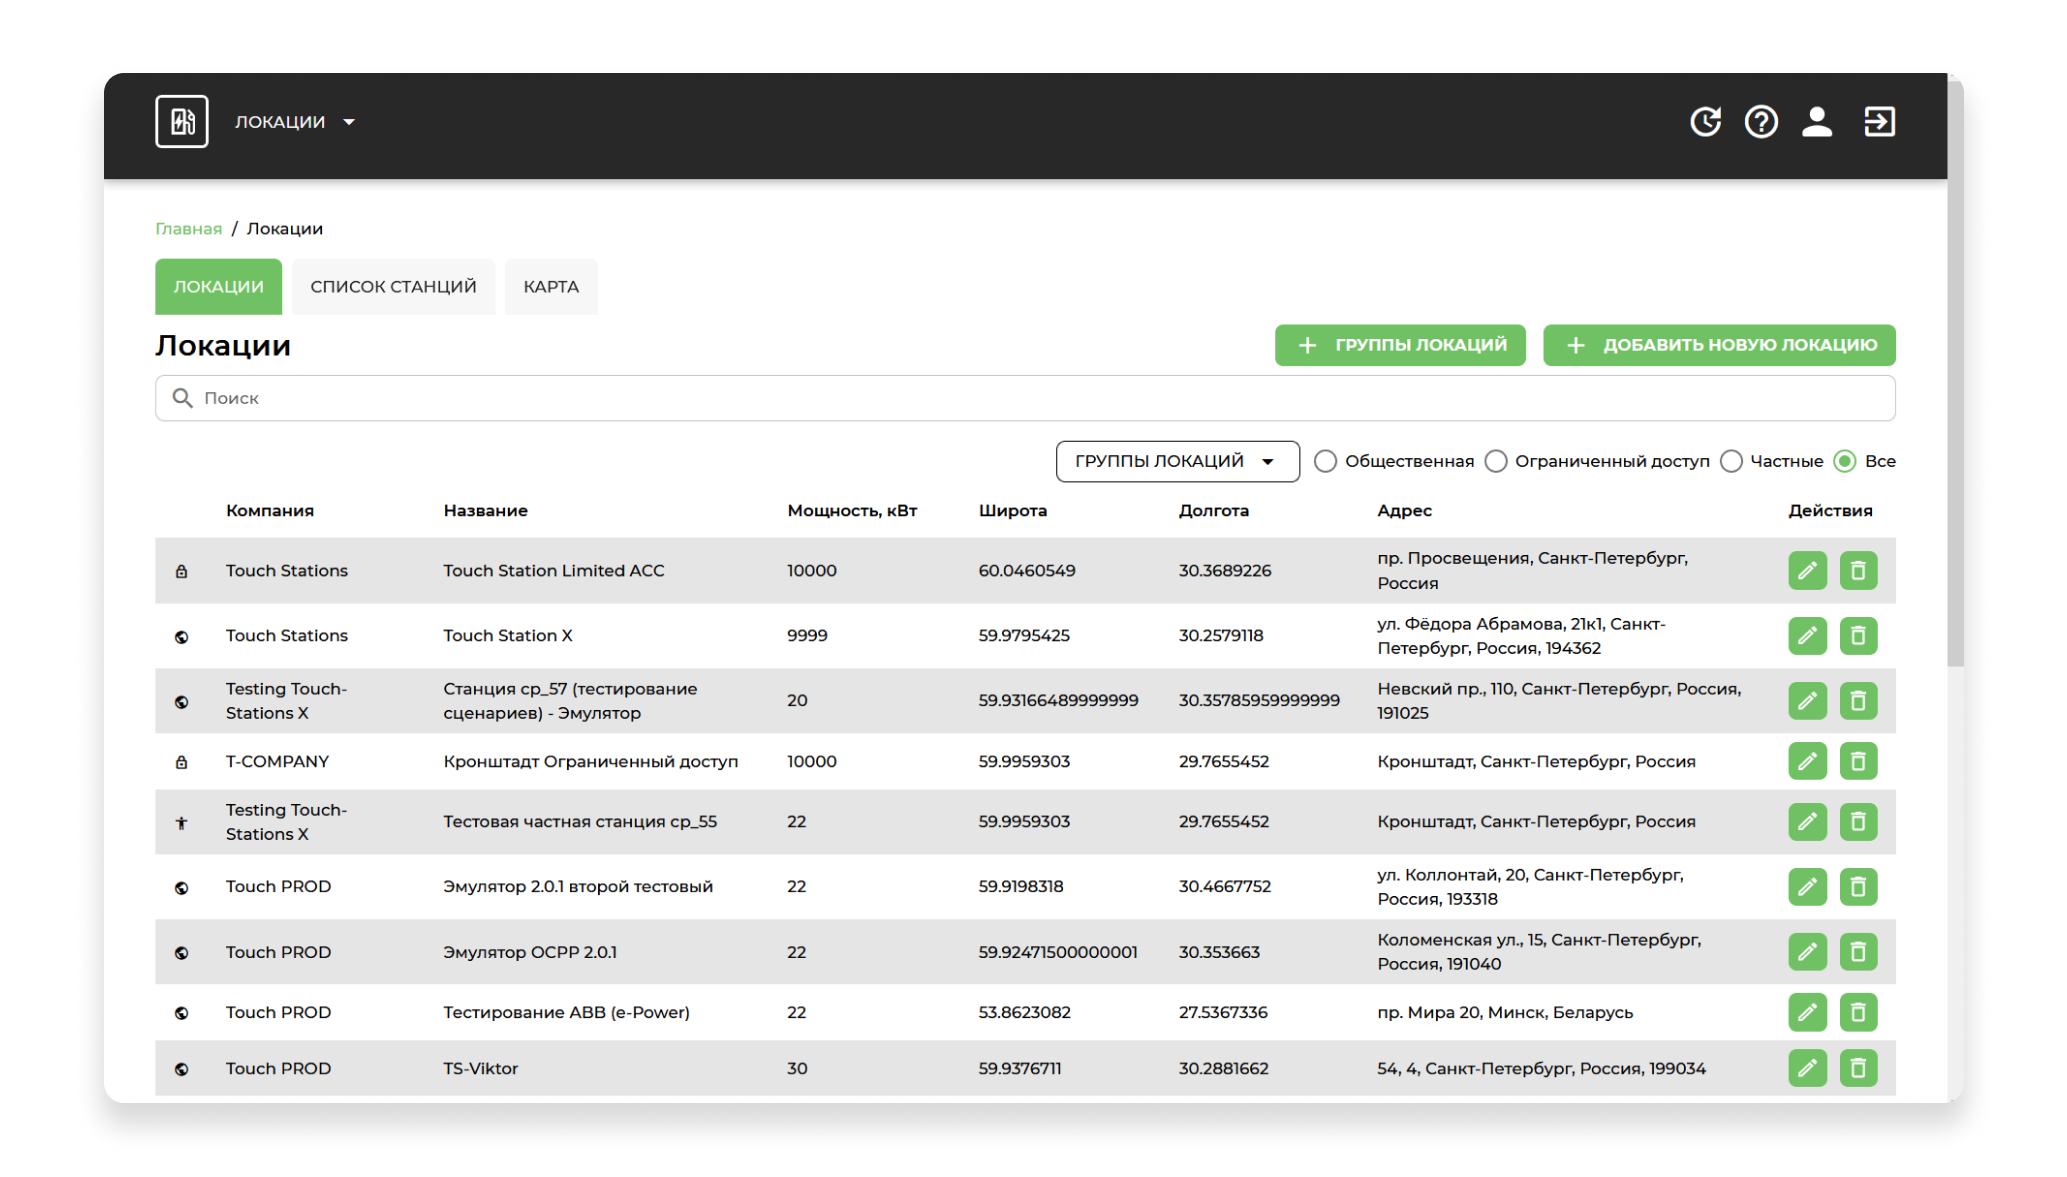Edit Тестовая частная станция cp_55
2067x1177 pixels.
click(x=1807, y=822)
